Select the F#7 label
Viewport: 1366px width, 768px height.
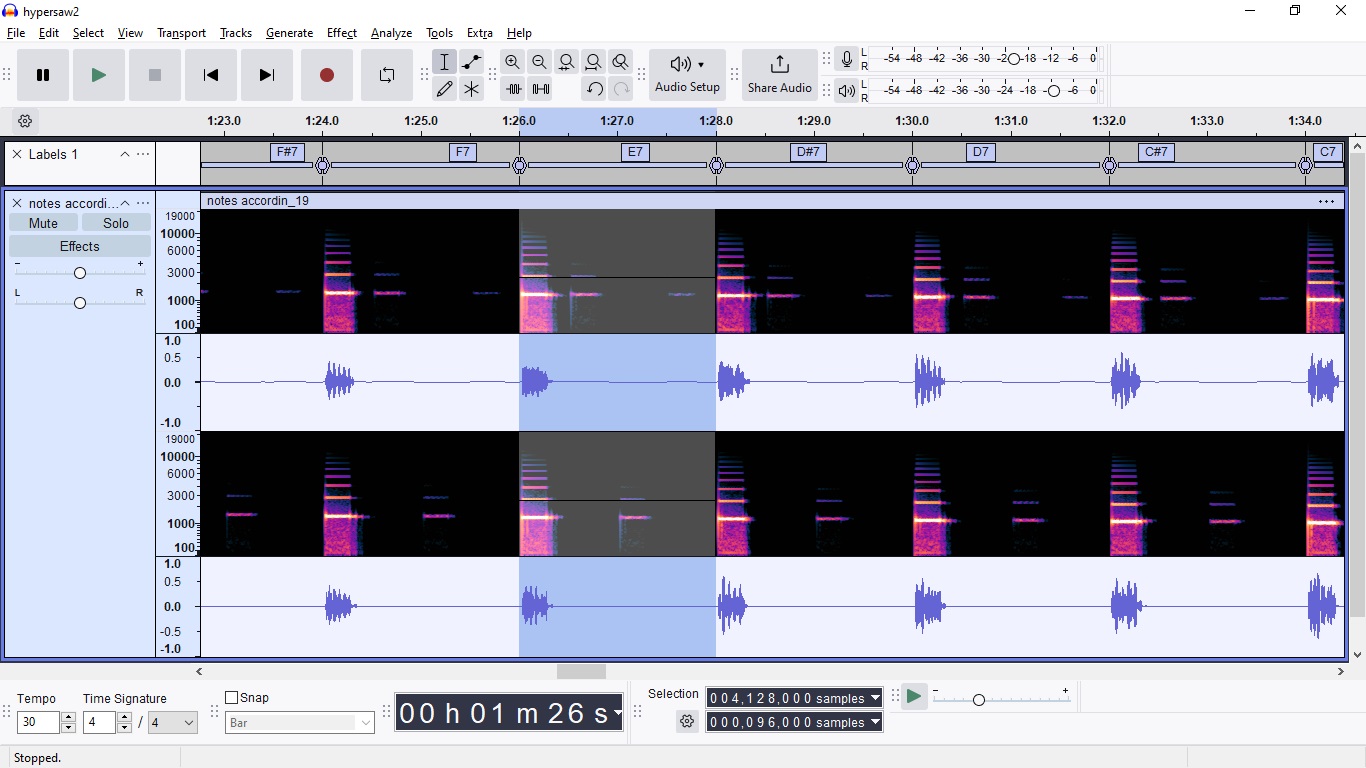pyautogui.click(x=287, y=152)
